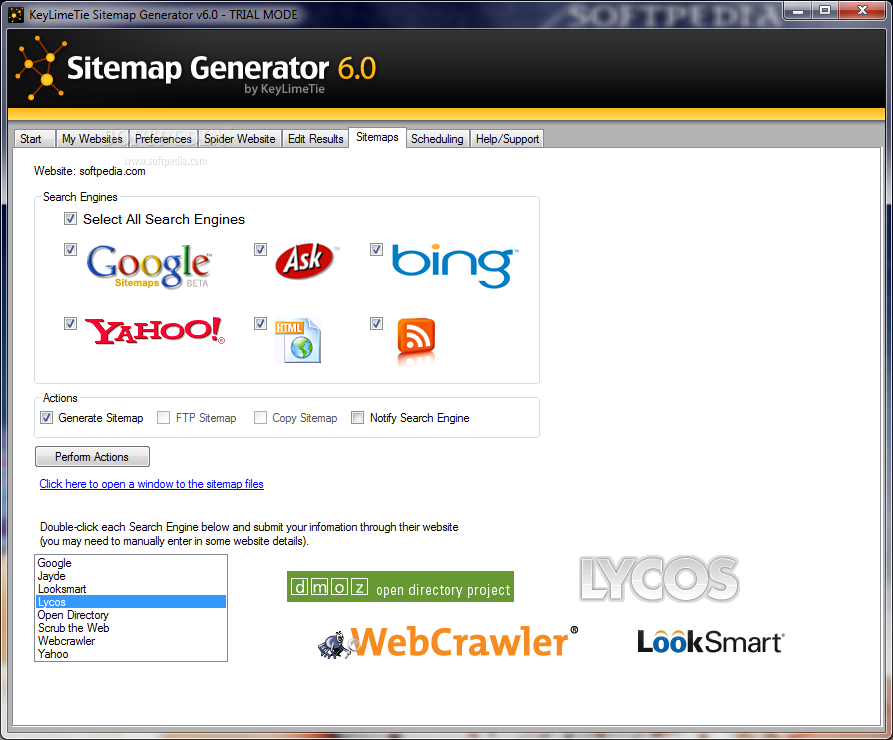The width and height of the screenshot is (893, 740).
Task: Click the Website: softpedia.com label
Action: (89, 171)
